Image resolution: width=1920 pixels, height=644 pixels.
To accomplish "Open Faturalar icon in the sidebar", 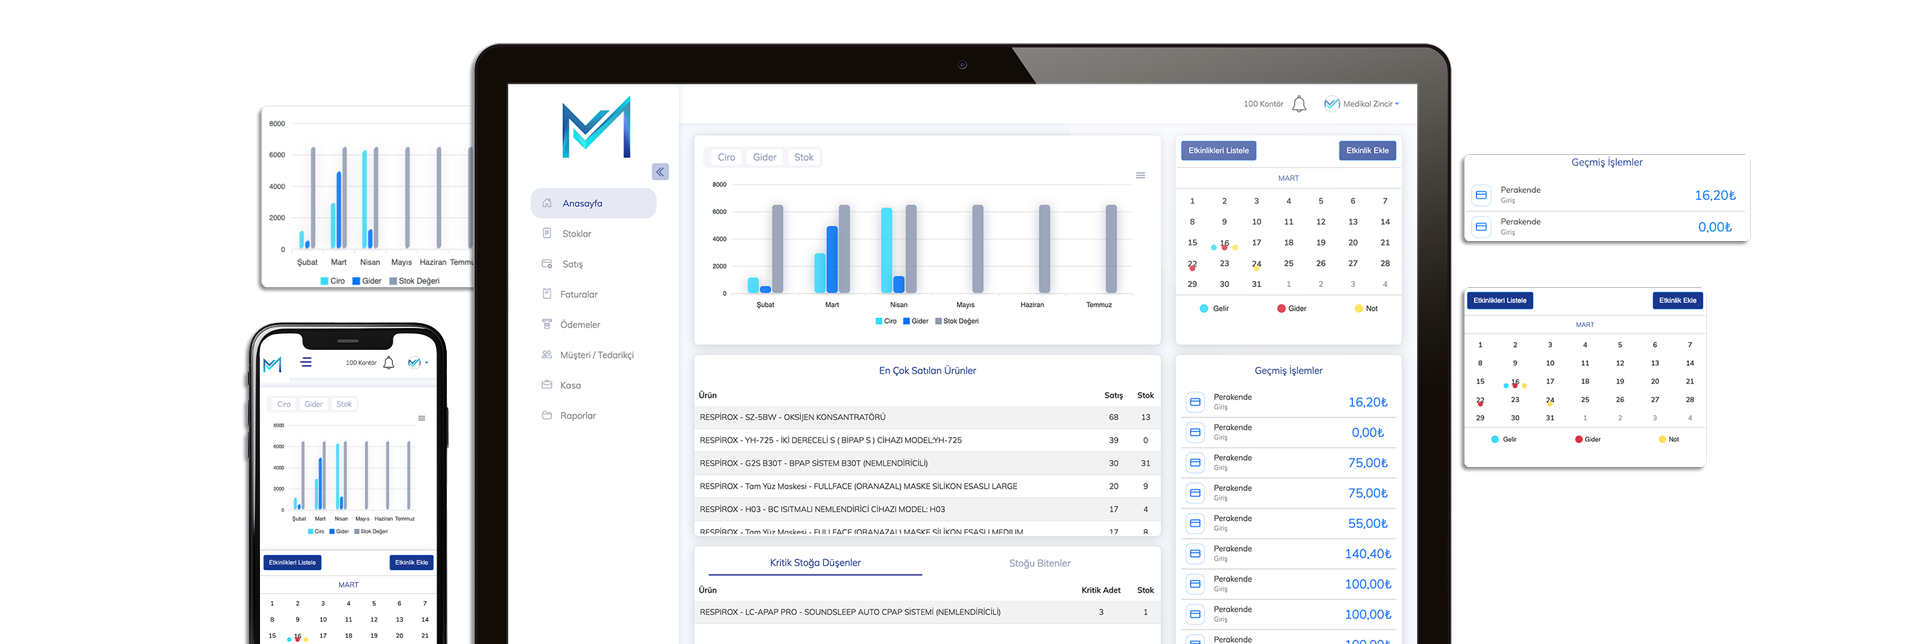I will coord(547,294).
